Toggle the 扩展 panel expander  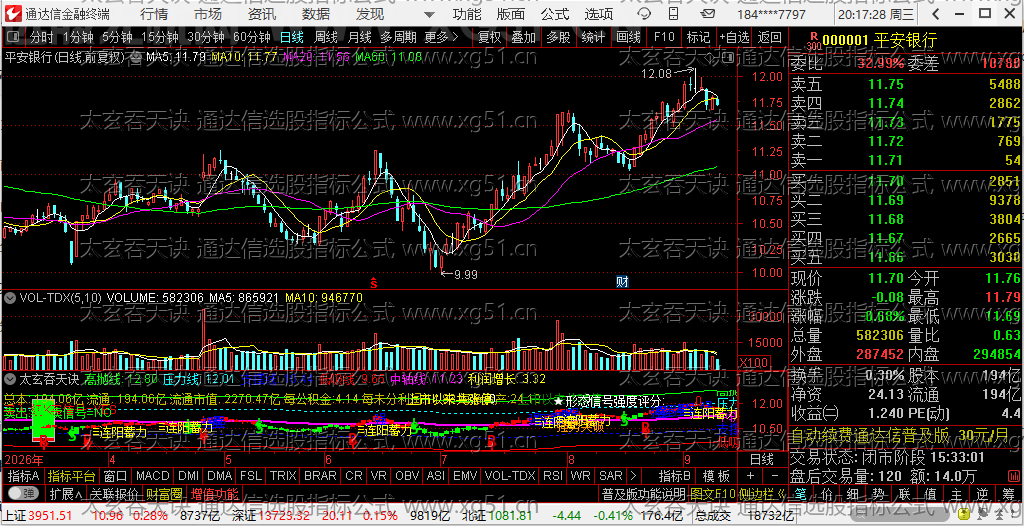[65, 493]
